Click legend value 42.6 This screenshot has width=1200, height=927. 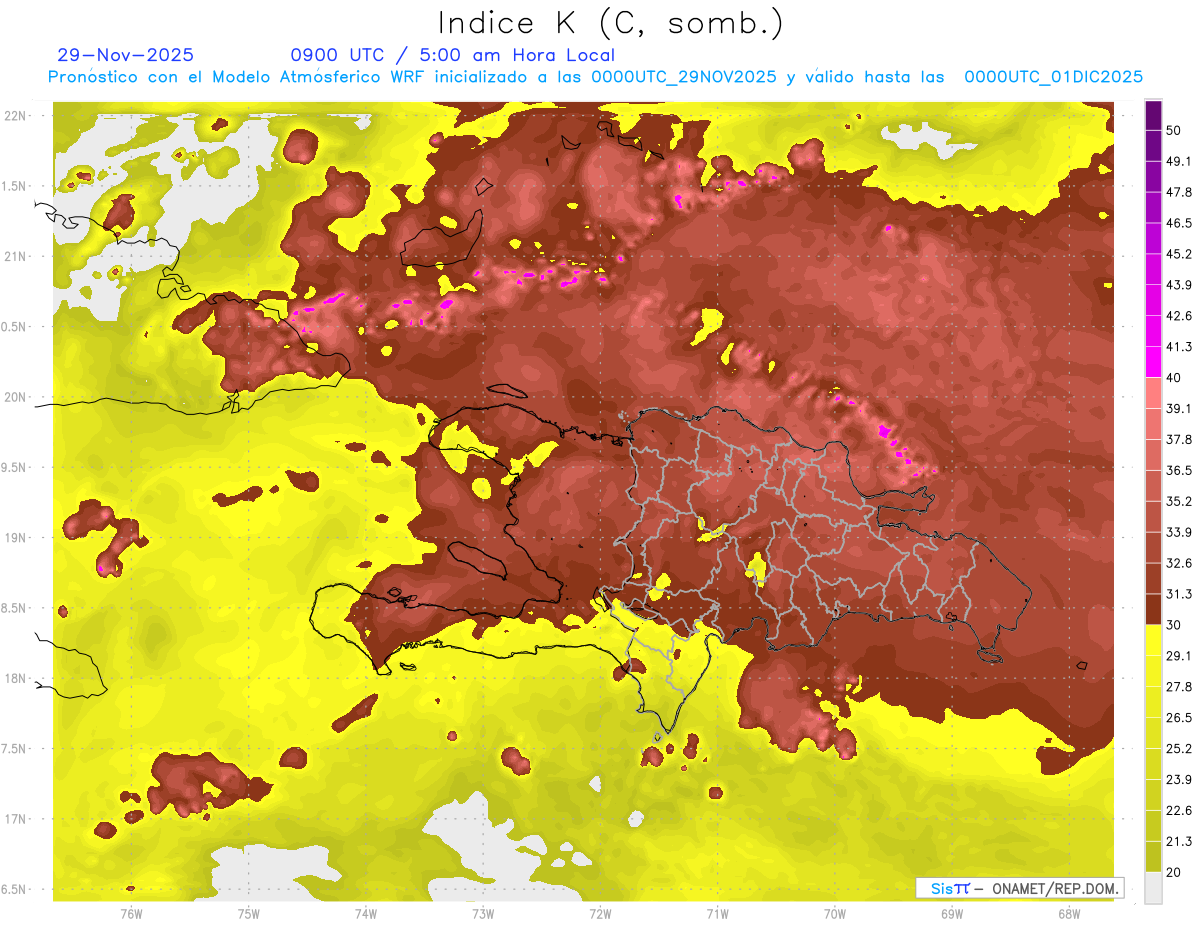pos(1179,316)
